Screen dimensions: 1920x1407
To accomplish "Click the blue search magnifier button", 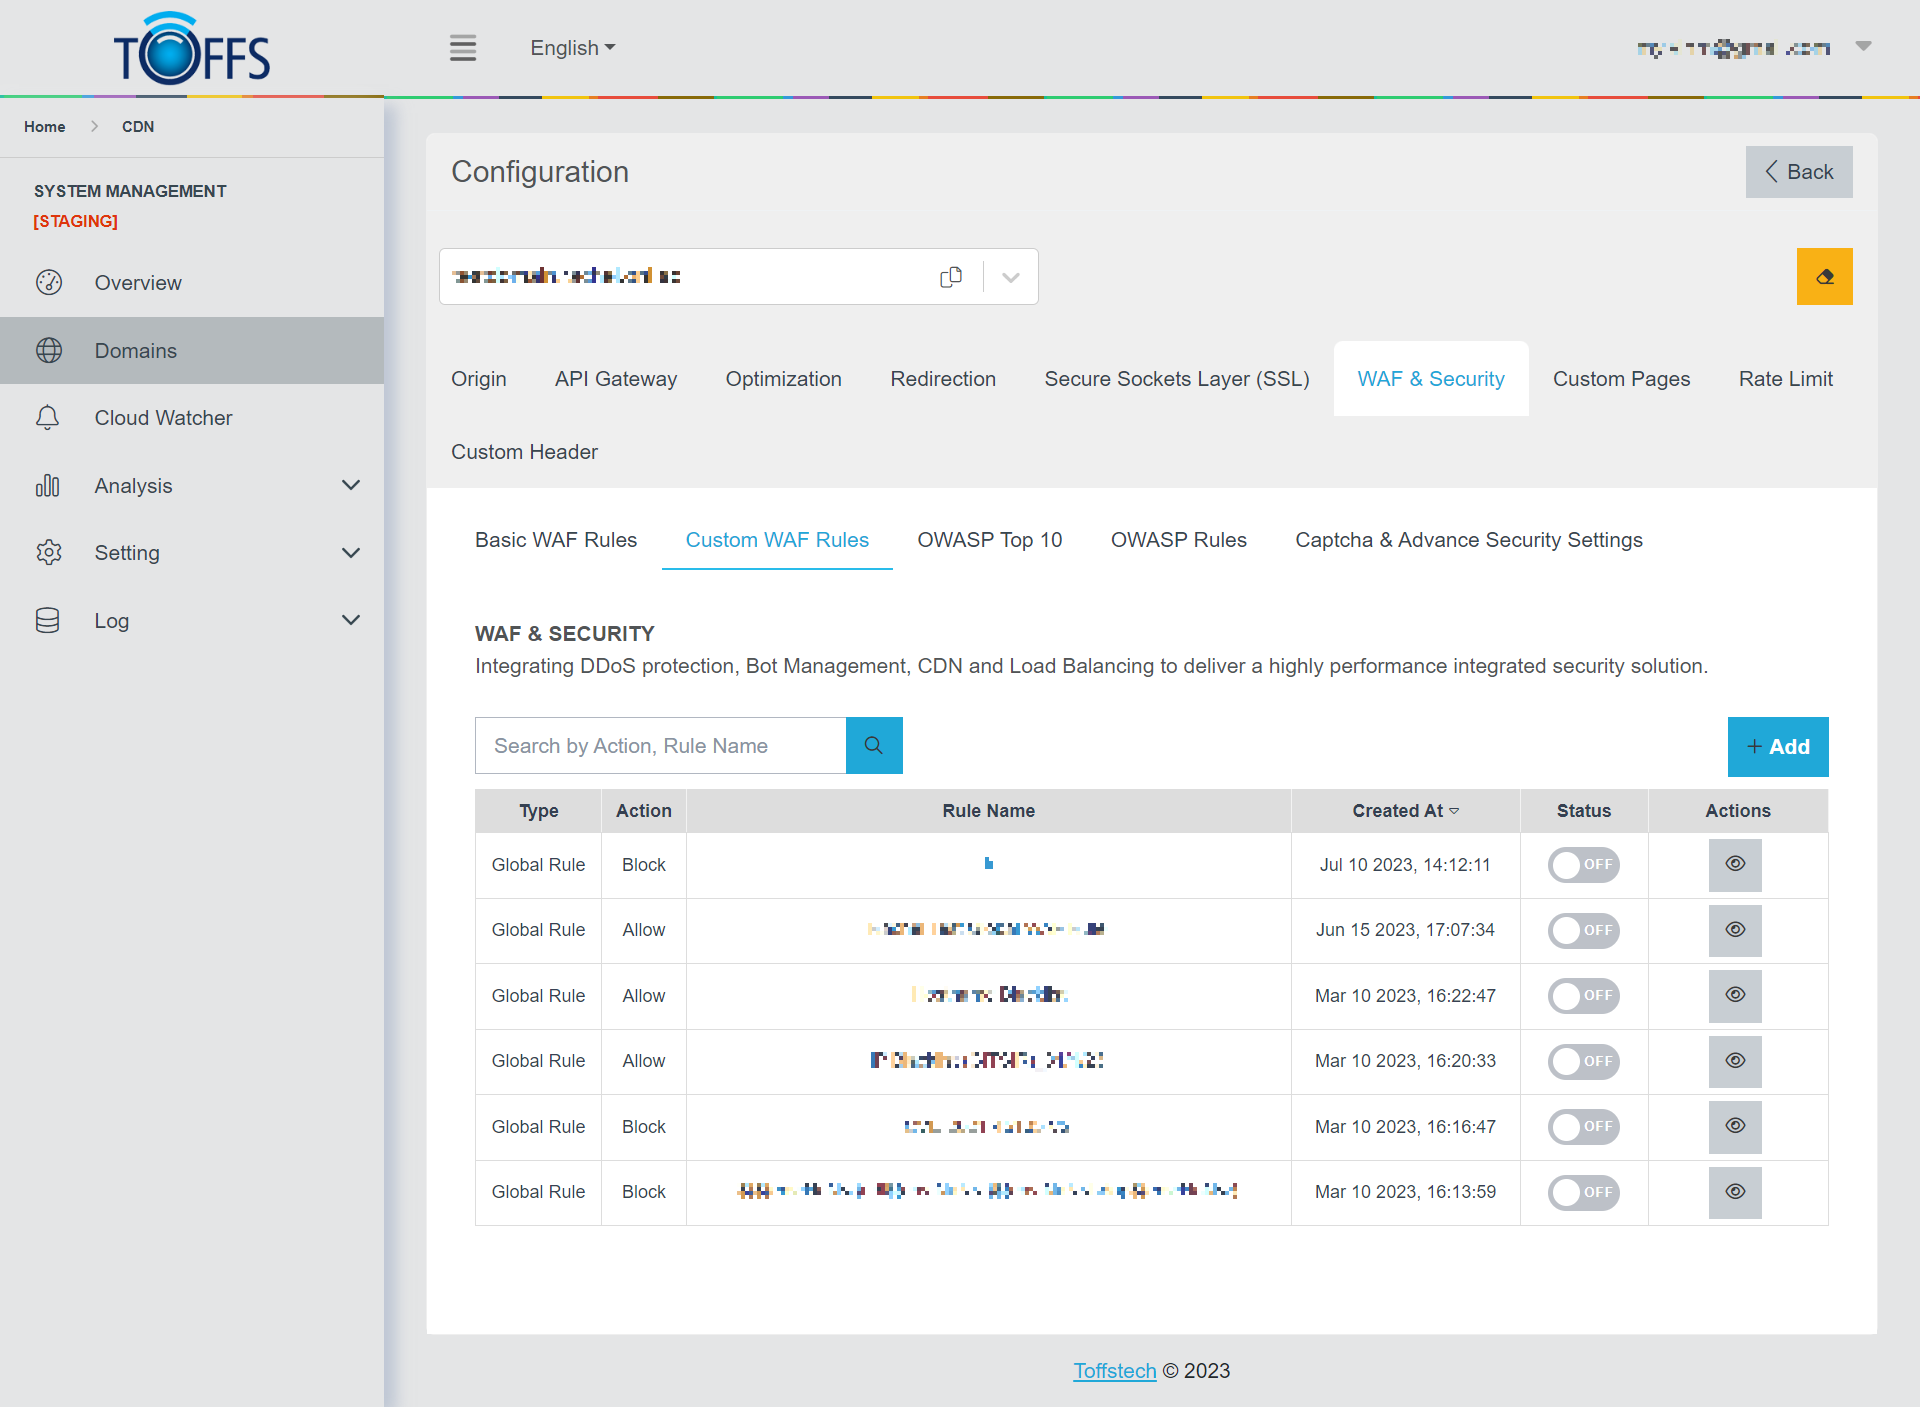I will click(x=874, y=746).
